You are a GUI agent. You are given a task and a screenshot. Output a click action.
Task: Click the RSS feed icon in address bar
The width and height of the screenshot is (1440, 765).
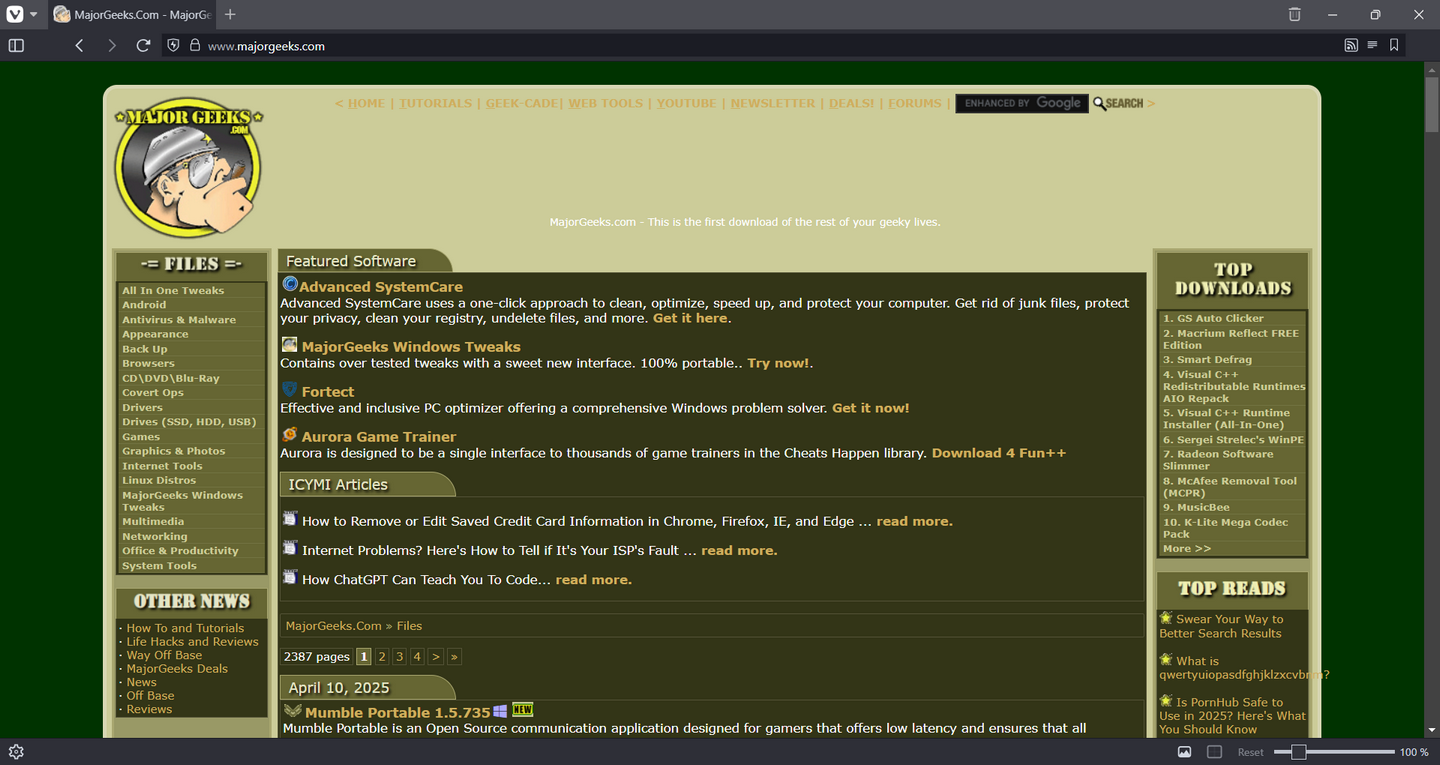(1351, 45)
